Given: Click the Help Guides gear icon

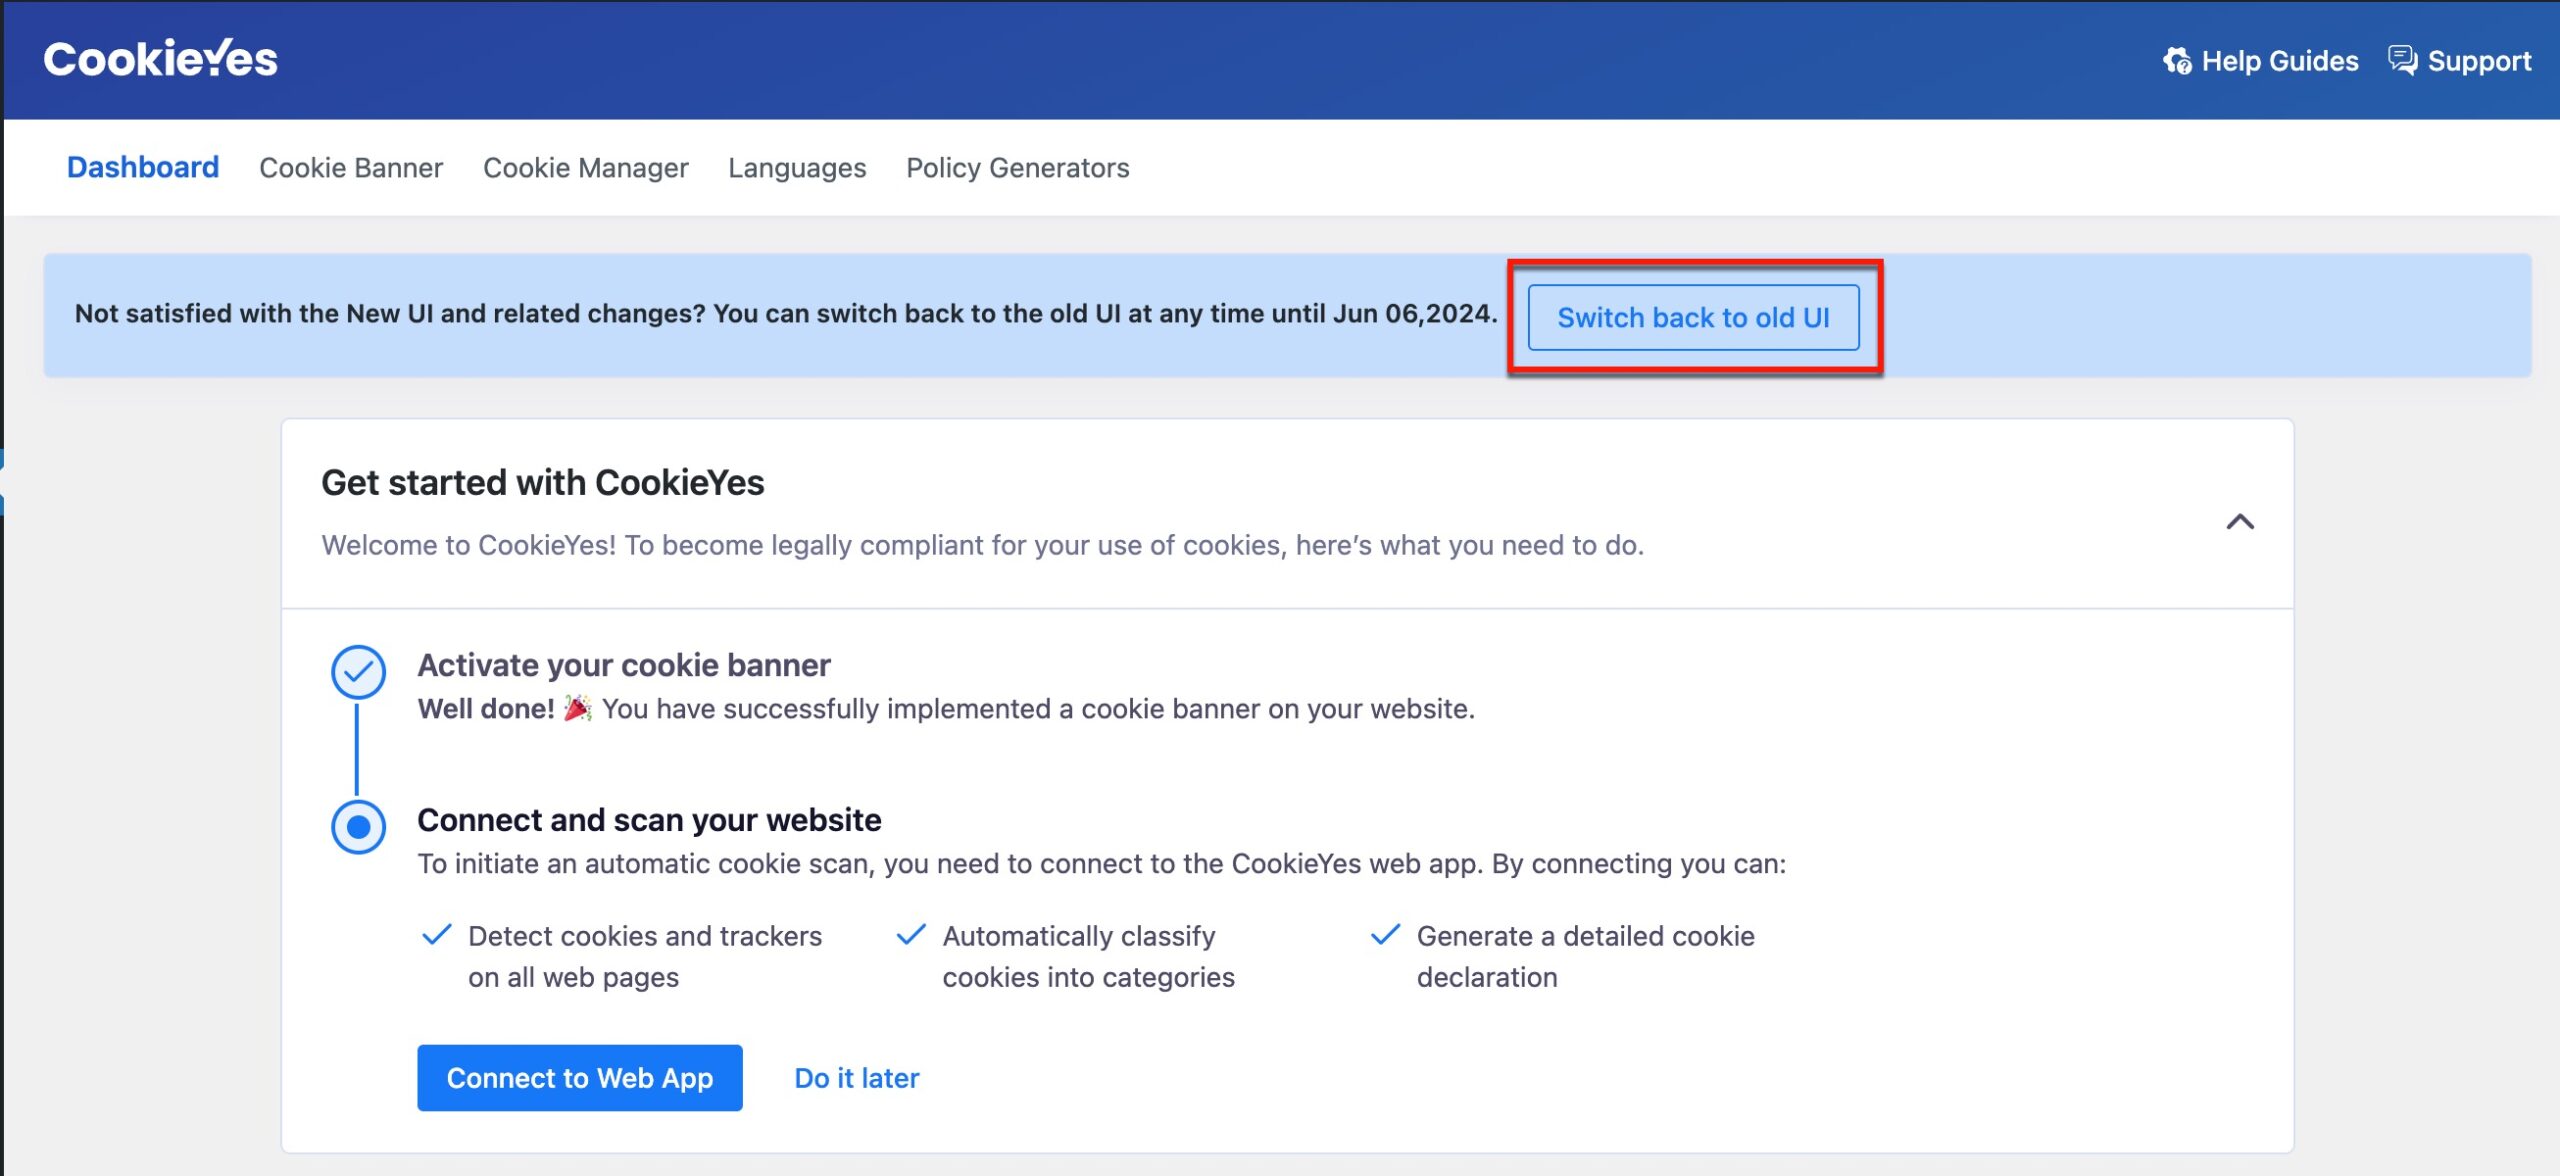Looking at the screenshot, I should tap(2178, 61).
